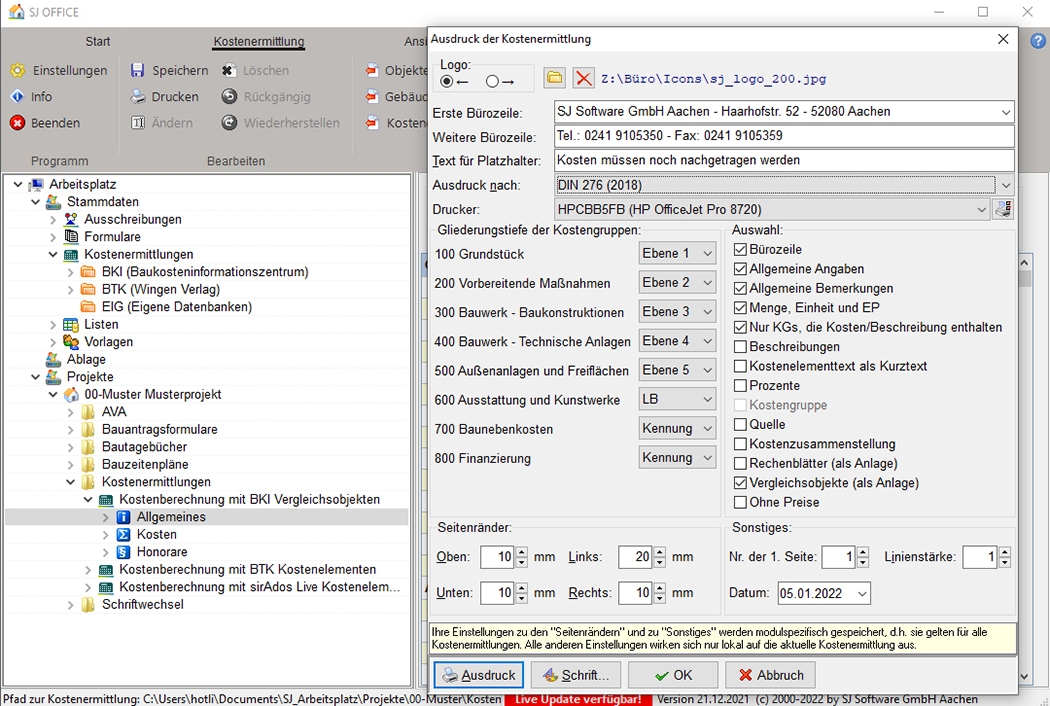Increase the Oben margin spinner
This screenshot has width=1050, height=706.
tap(522, 552)
